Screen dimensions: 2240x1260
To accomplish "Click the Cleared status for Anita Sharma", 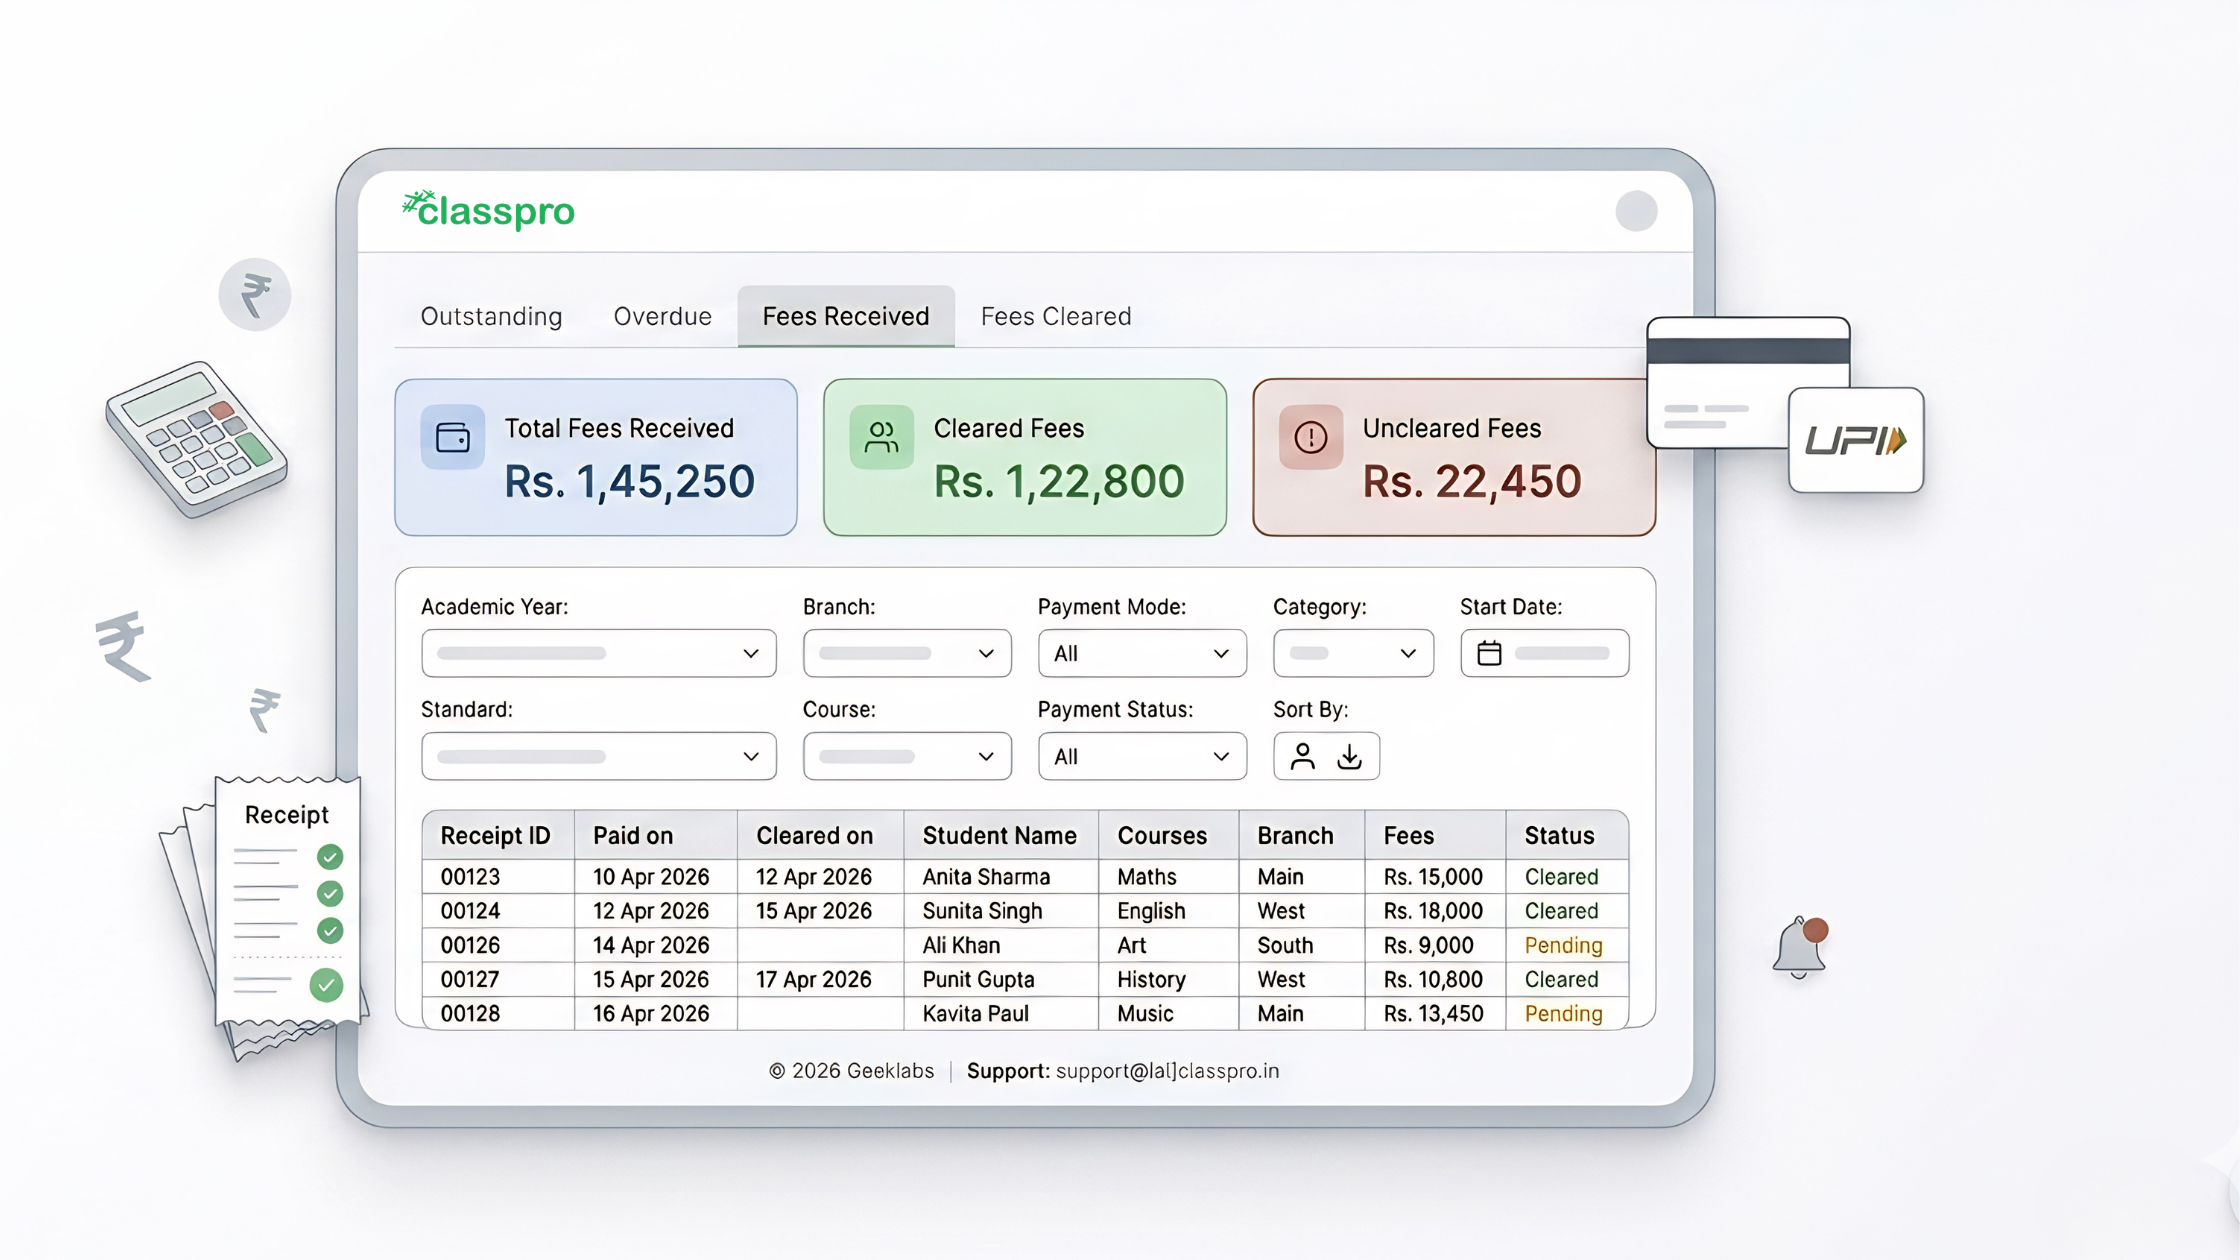I will tap(1561, 876).
